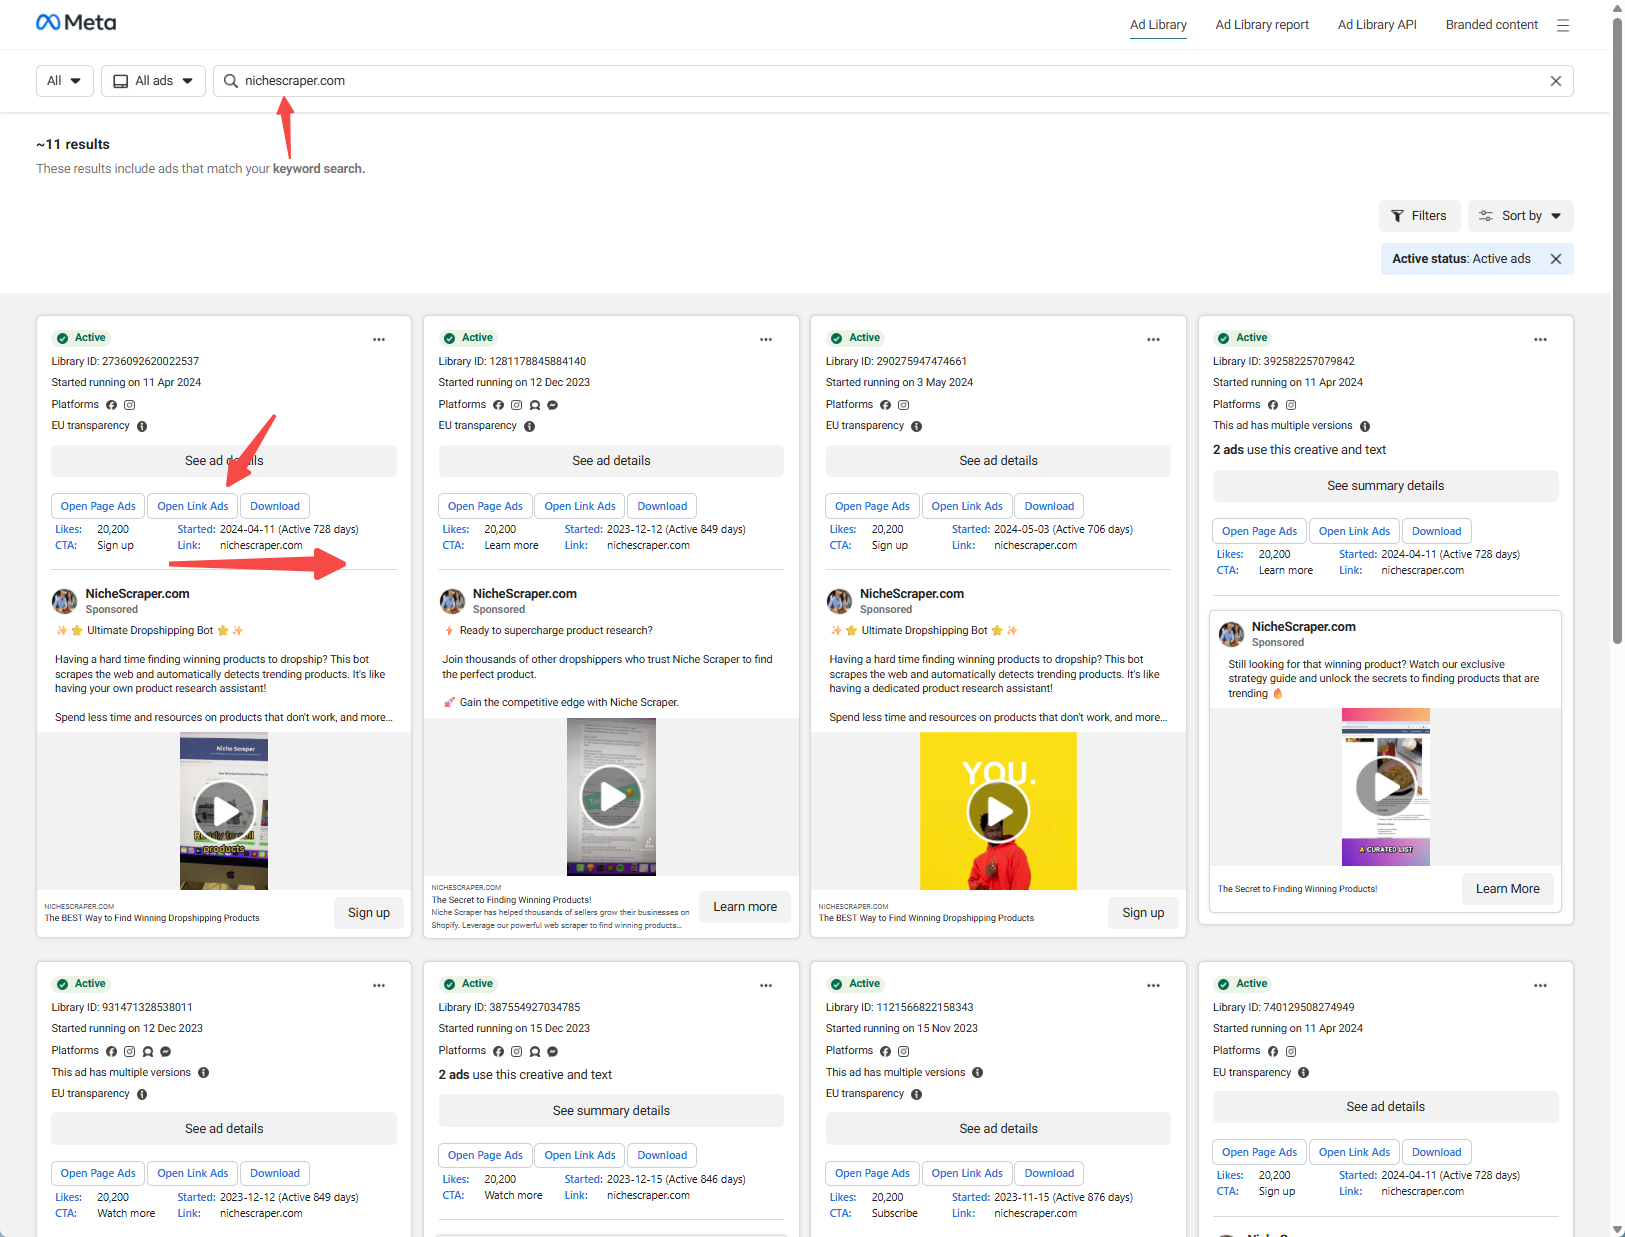Open three-dot menu for ad 392582257079842
Image resolution: width=1625 pixels, height=1237 pixels.
coord(1540,340)
